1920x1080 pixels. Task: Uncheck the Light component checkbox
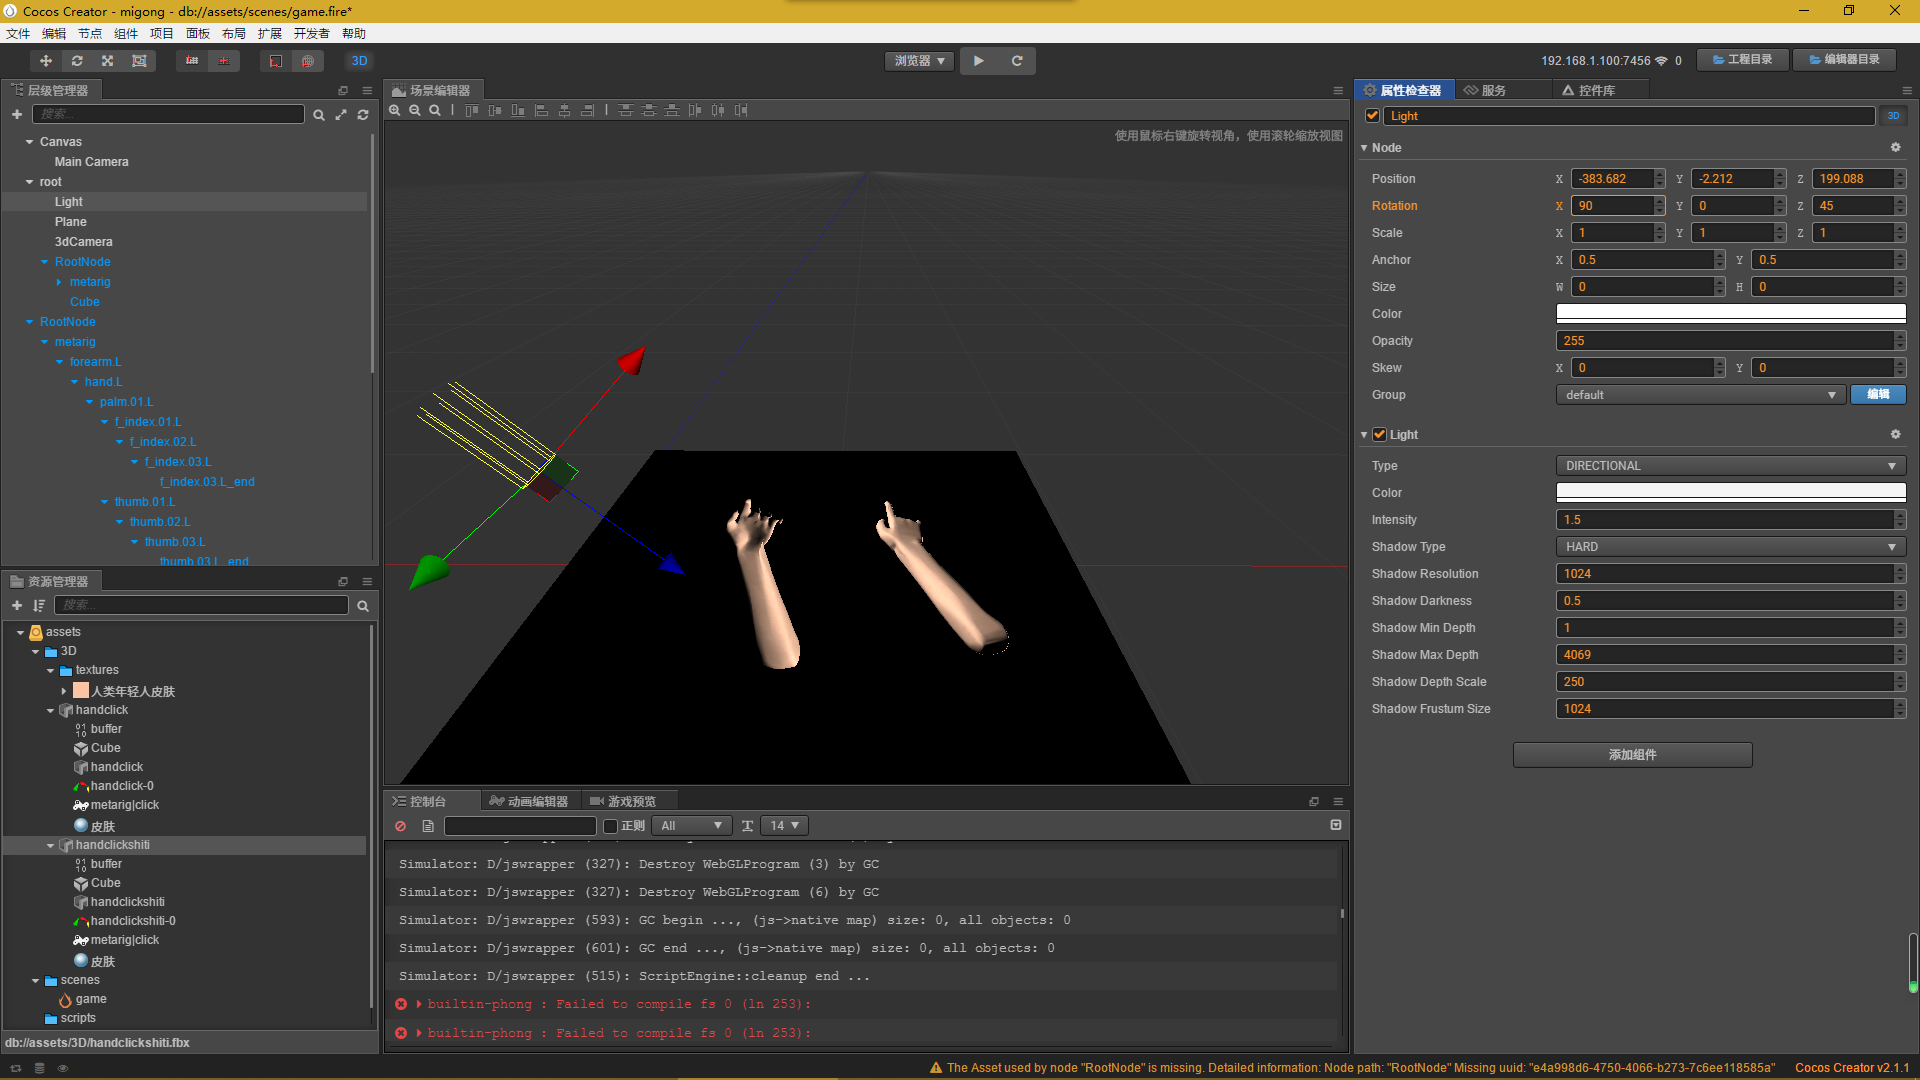click(x=1380, y=435)
